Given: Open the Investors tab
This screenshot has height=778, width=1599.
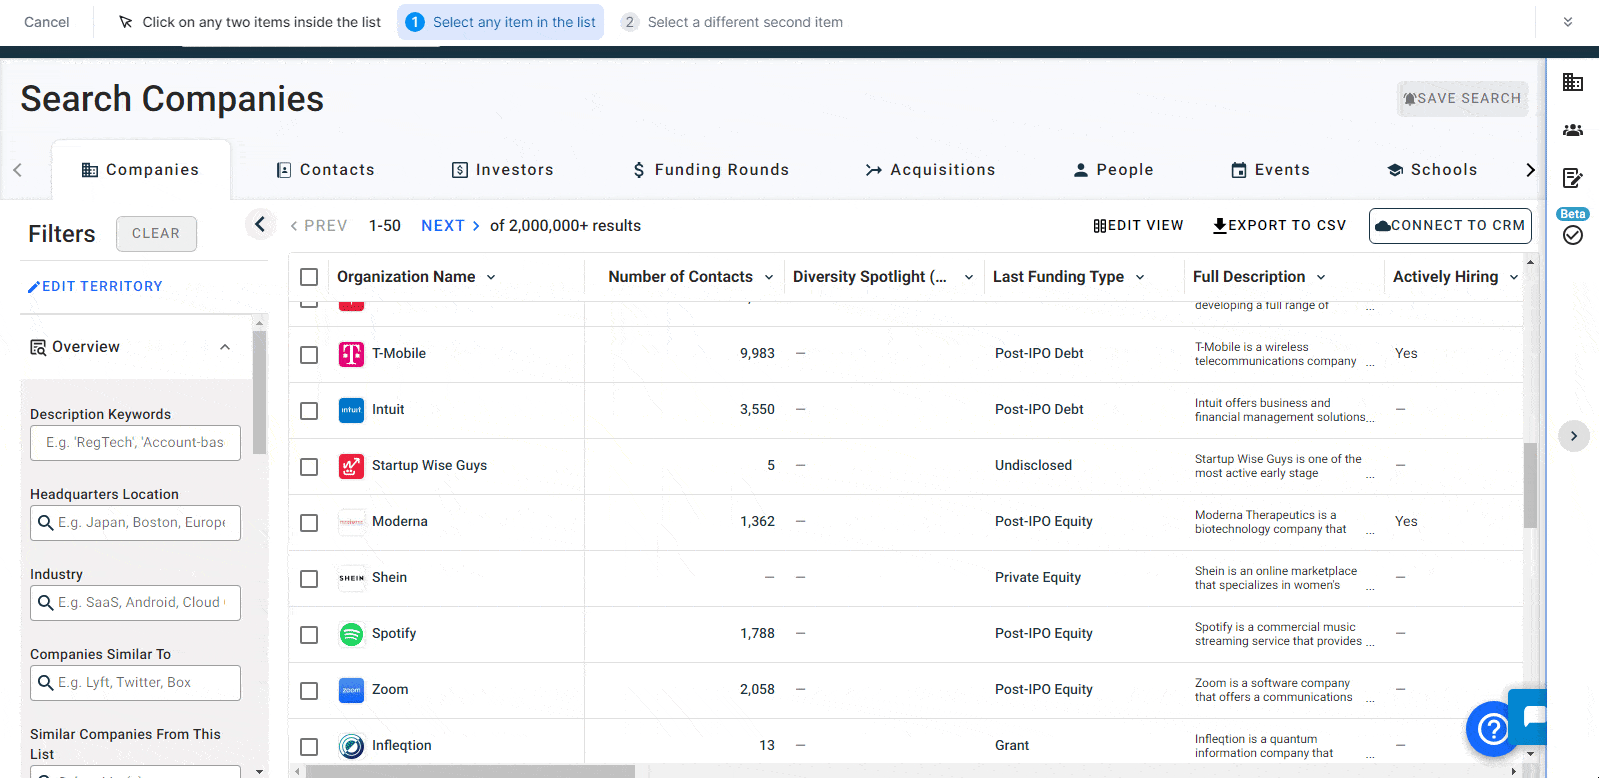Looking at the screenshot, I should (503, 170).
